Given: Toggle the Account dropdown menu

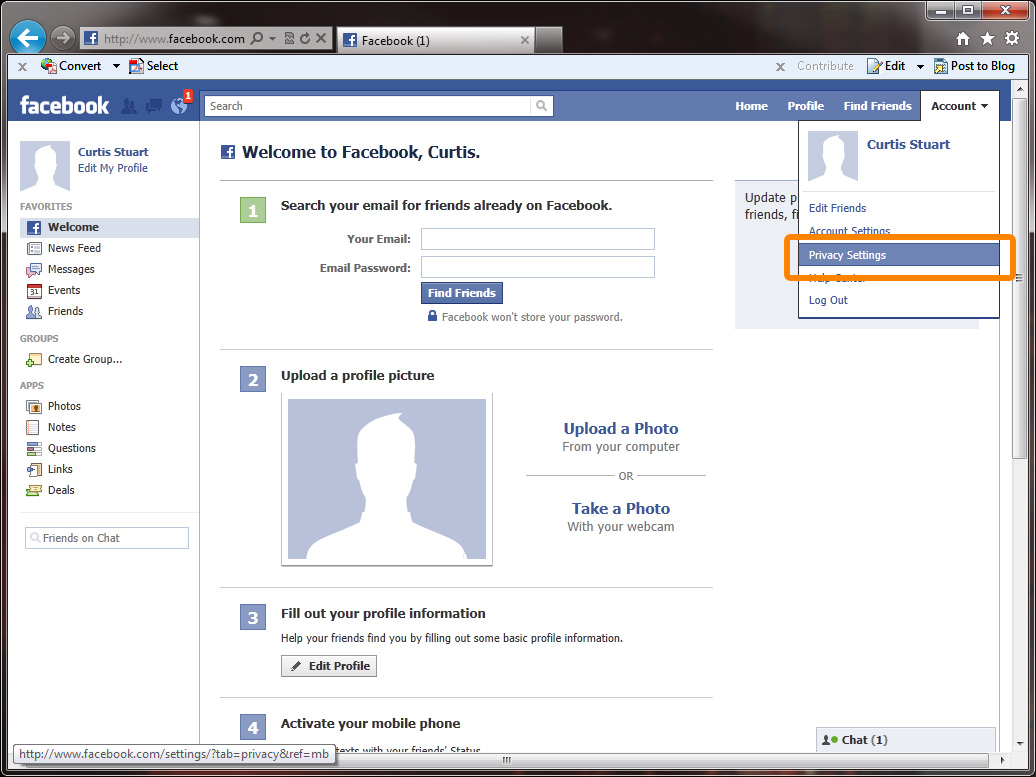Looking at the screenshot, I should (x=959, y=106).
